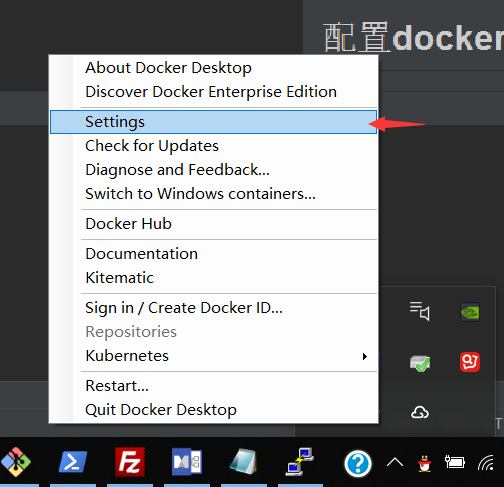Open the Notepad taskbar icon
The width and height of the screenshot is (504, 487).
pyautogui.click(x=244, y=461)
